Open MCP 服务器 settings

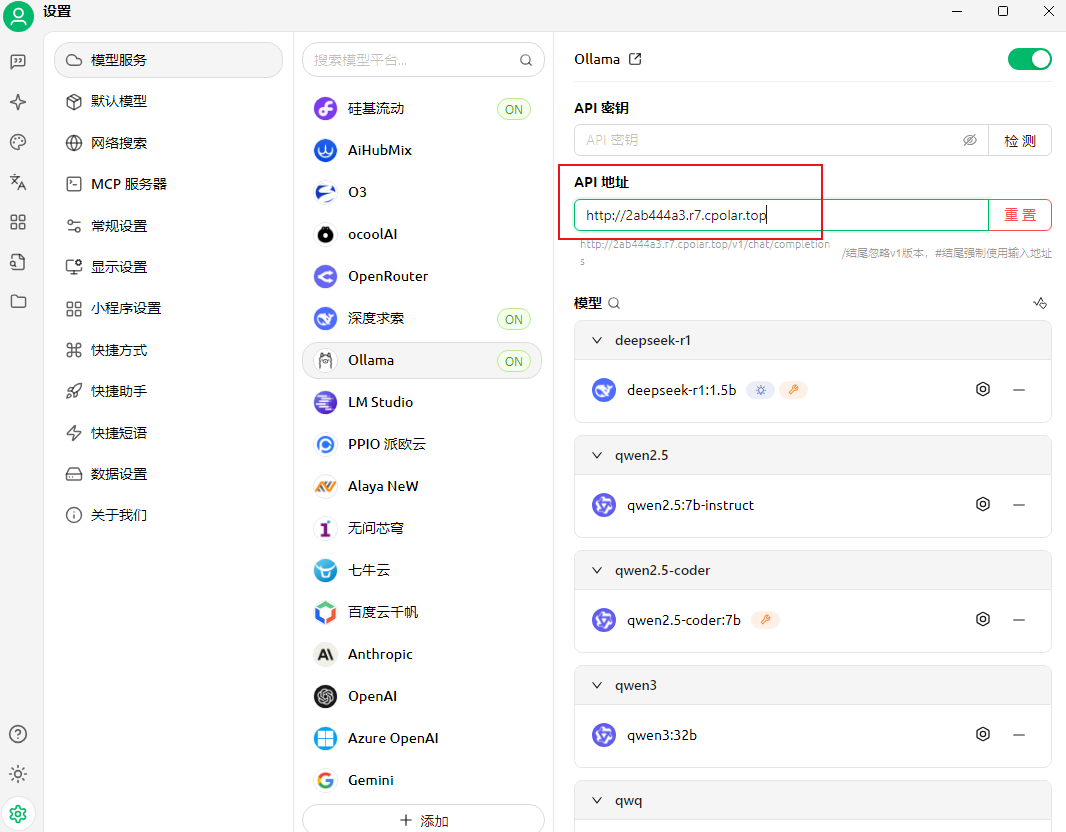click(169, 184)
